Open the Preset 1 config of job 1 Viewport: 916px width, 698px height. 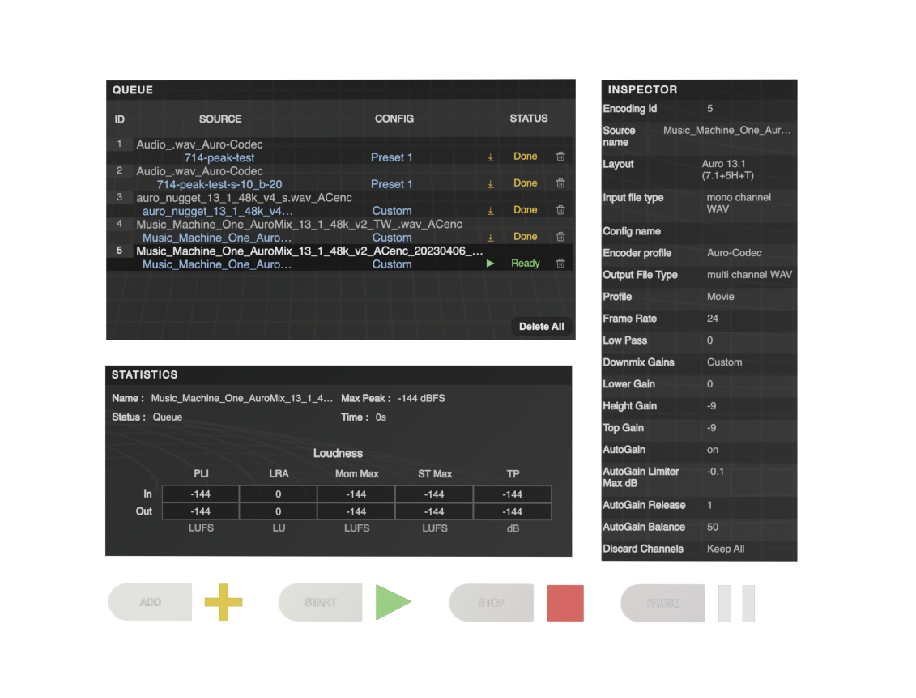(x=391, y=157)
